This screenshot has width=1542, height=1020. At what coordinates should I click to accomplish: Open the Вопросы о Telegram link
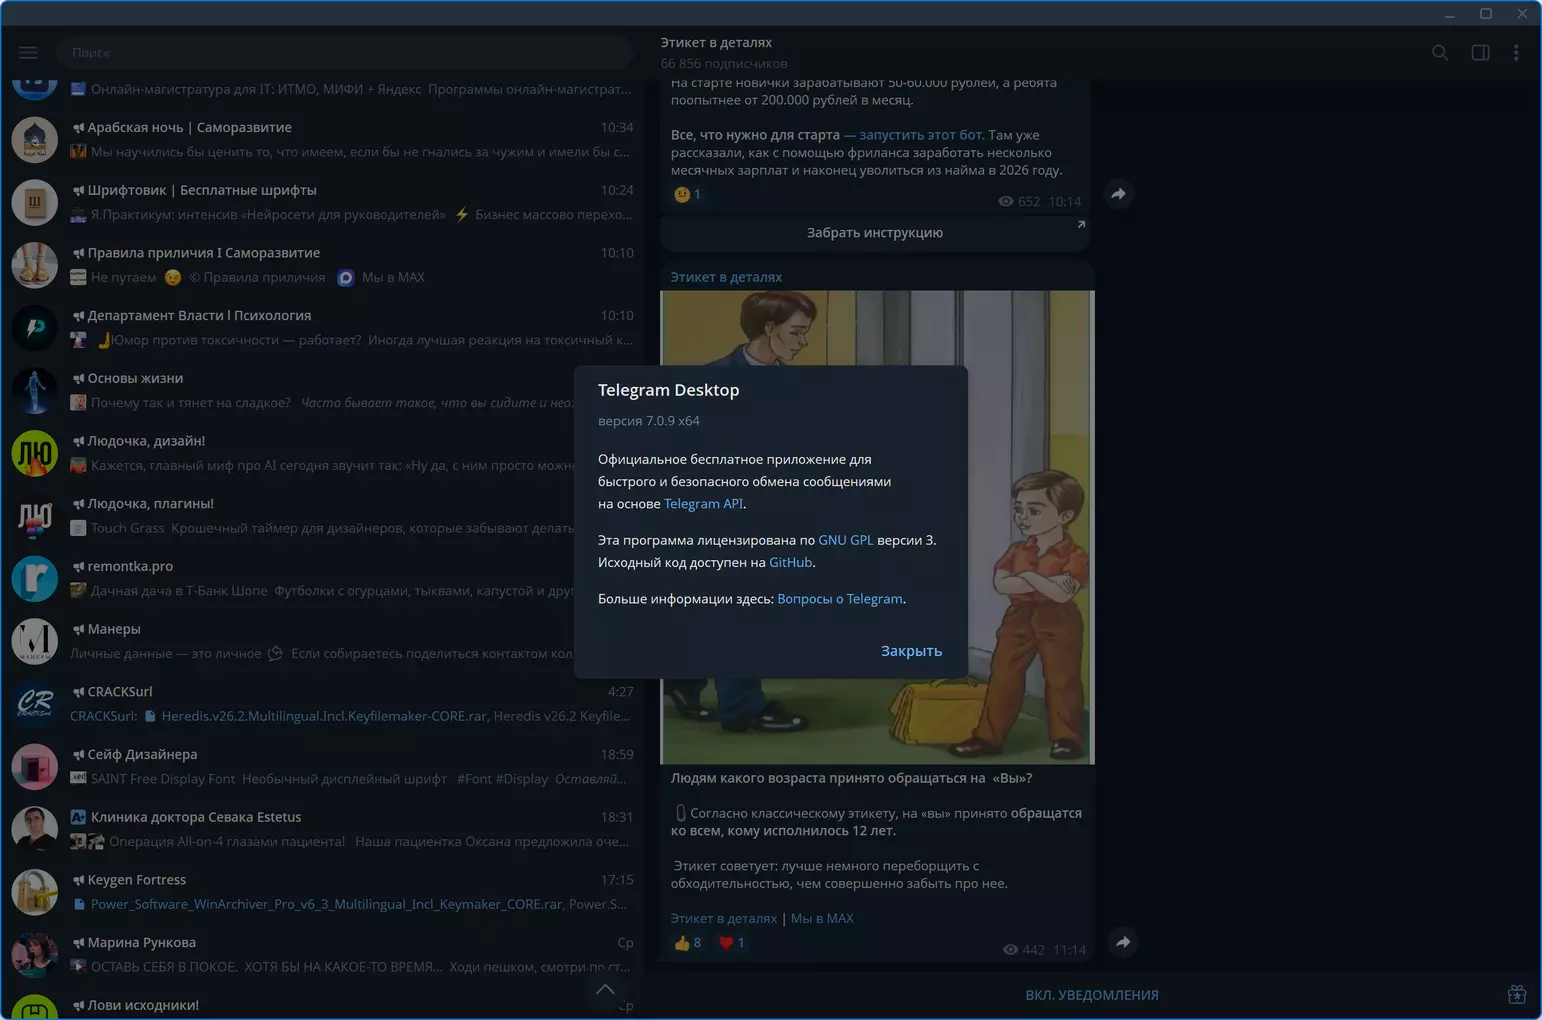tap(840, 599)
